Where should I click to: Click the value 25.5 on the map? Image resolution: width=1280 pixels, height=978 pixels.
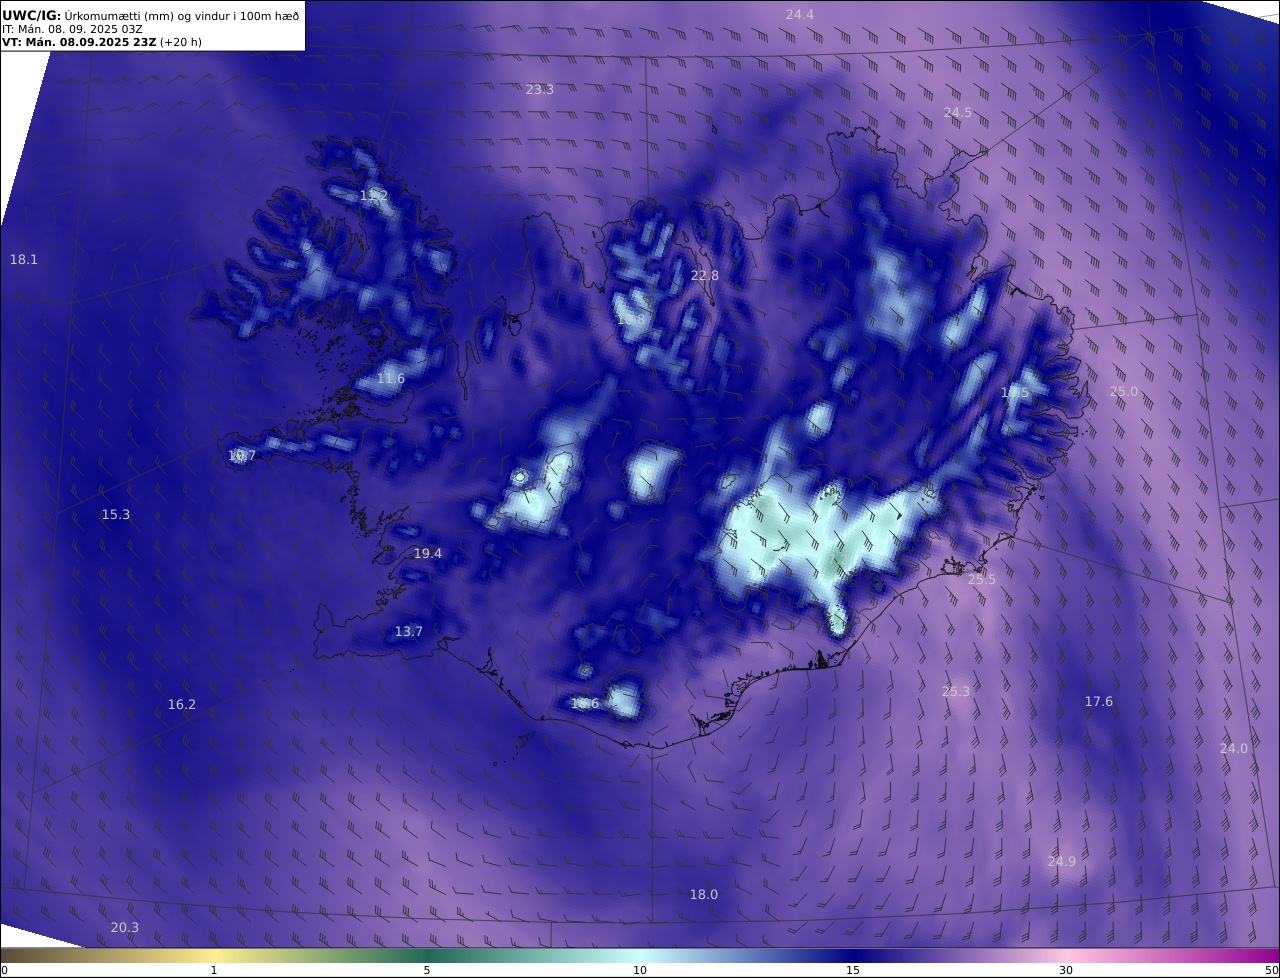pyautogui.click(x=981, y=579)
